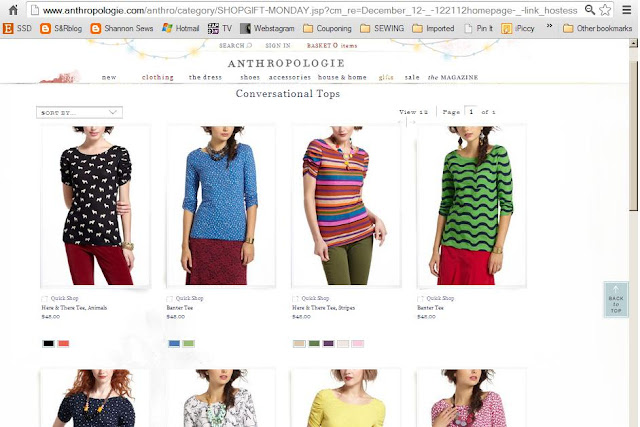640x427 pixels.
Task: Show hidden bookmarks with the double chevron
Action: pos(549,27)
